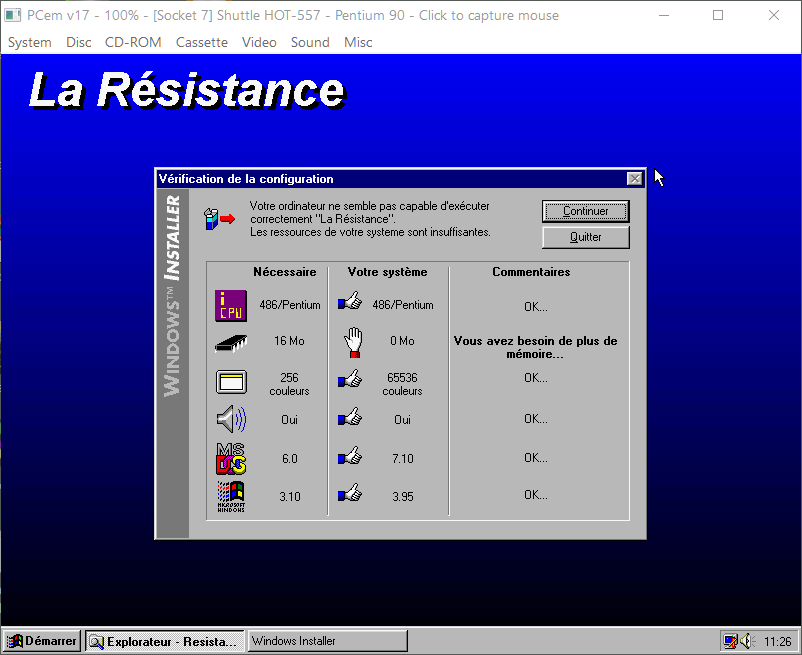Click the volume speaker in system tray
802x655 pixels.
point(746,641)
